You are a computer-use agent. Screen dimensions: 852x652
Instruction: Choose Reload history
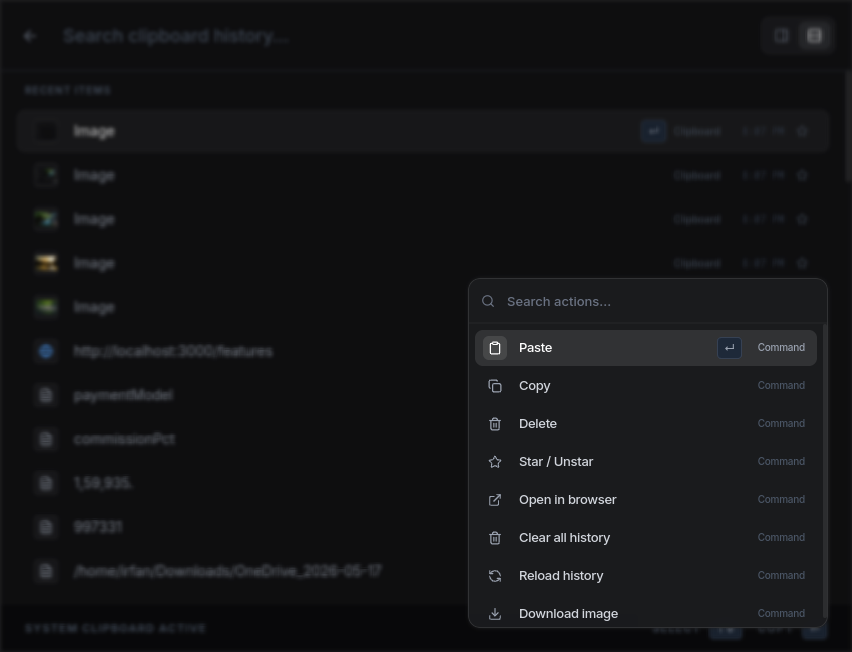(x=646, y=576)
